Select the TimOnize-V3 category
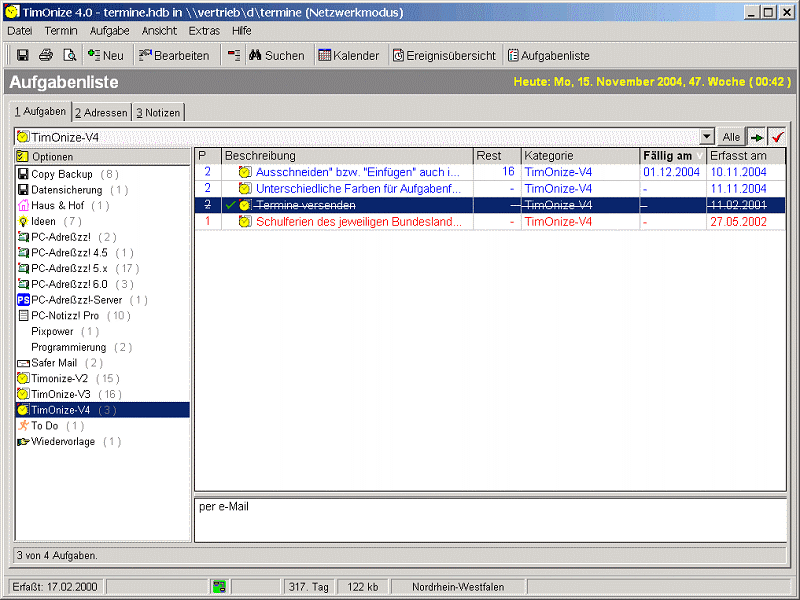800x600 pixels. pyautogui.click(x=102, y=394)
